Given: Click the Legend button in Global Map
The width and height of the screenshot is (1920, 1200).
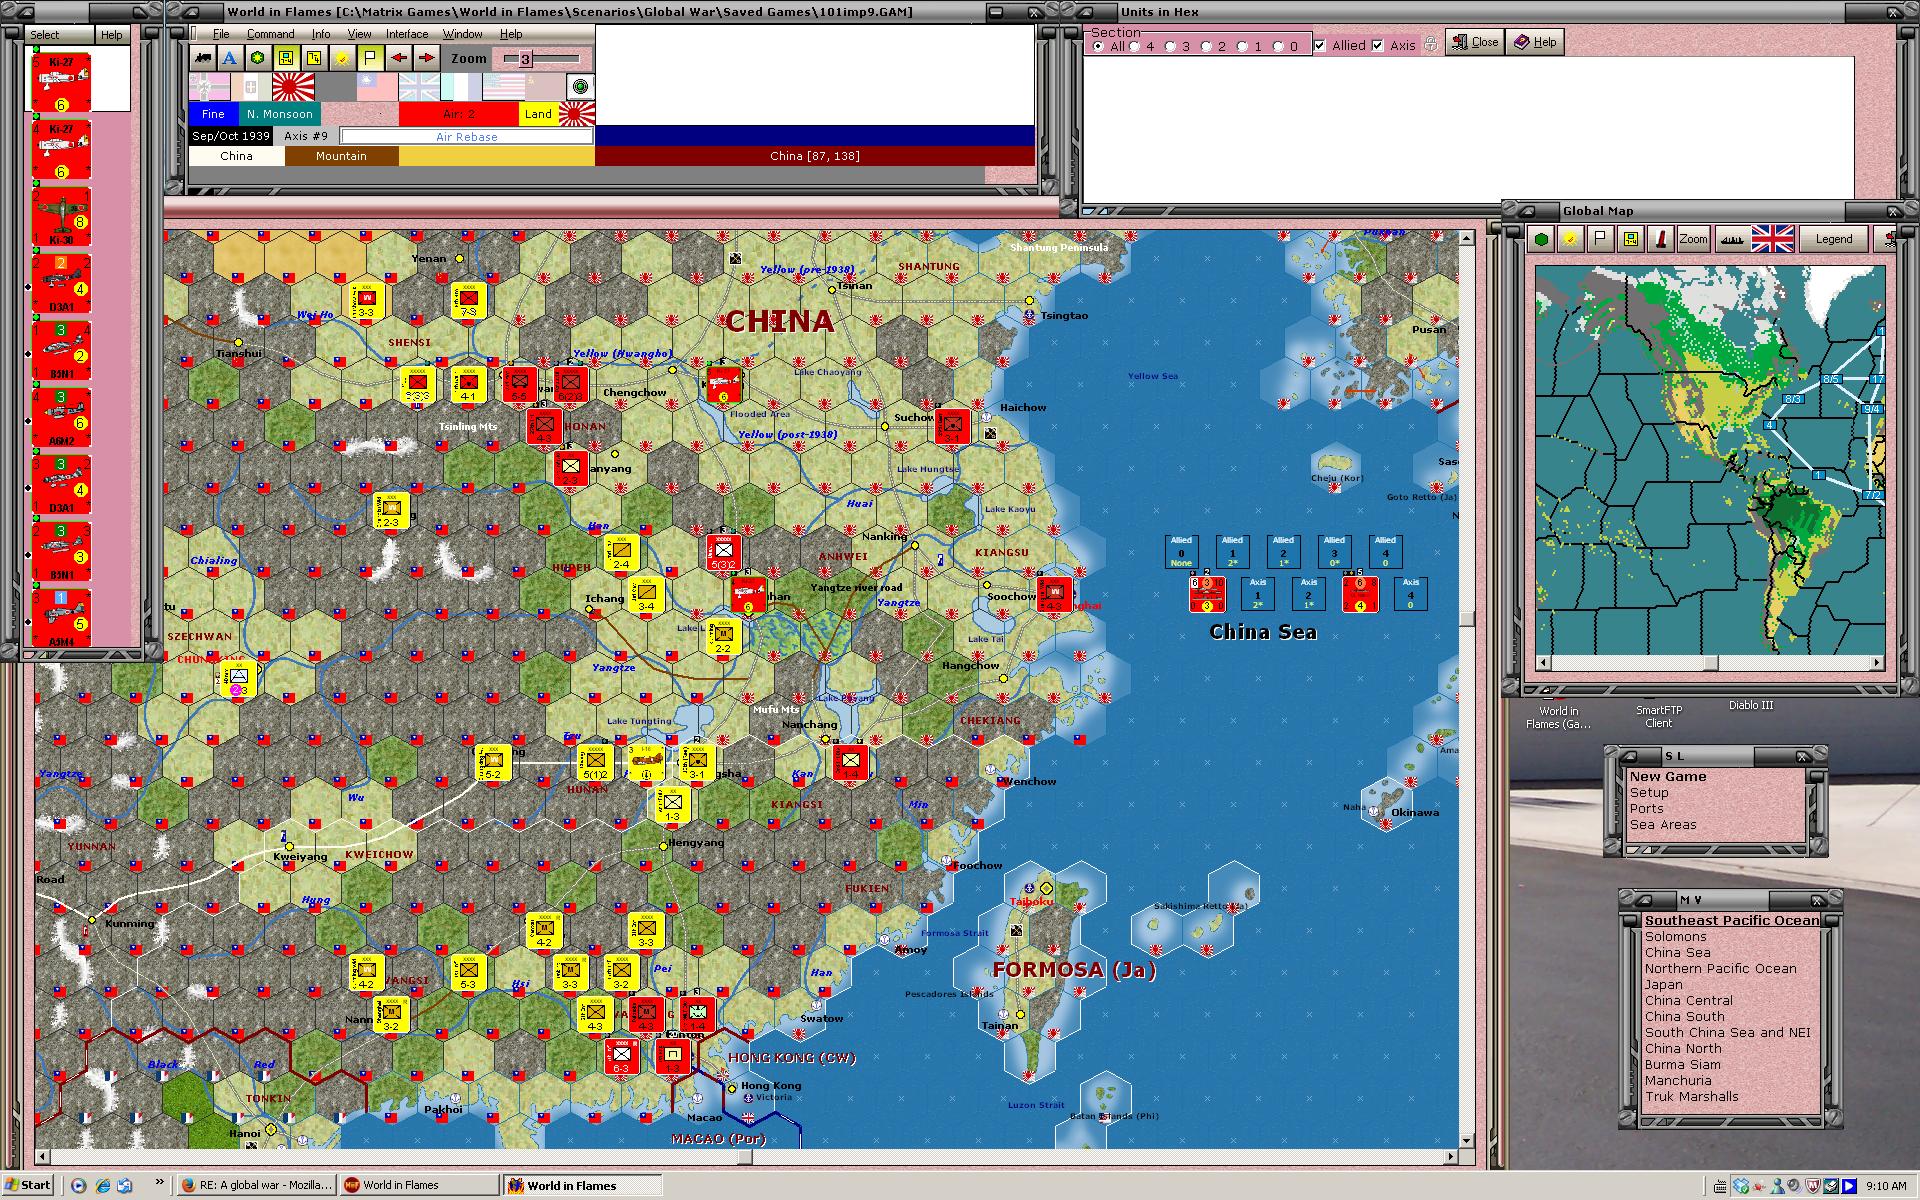Looking at the screenshot, I should 1833,239.
